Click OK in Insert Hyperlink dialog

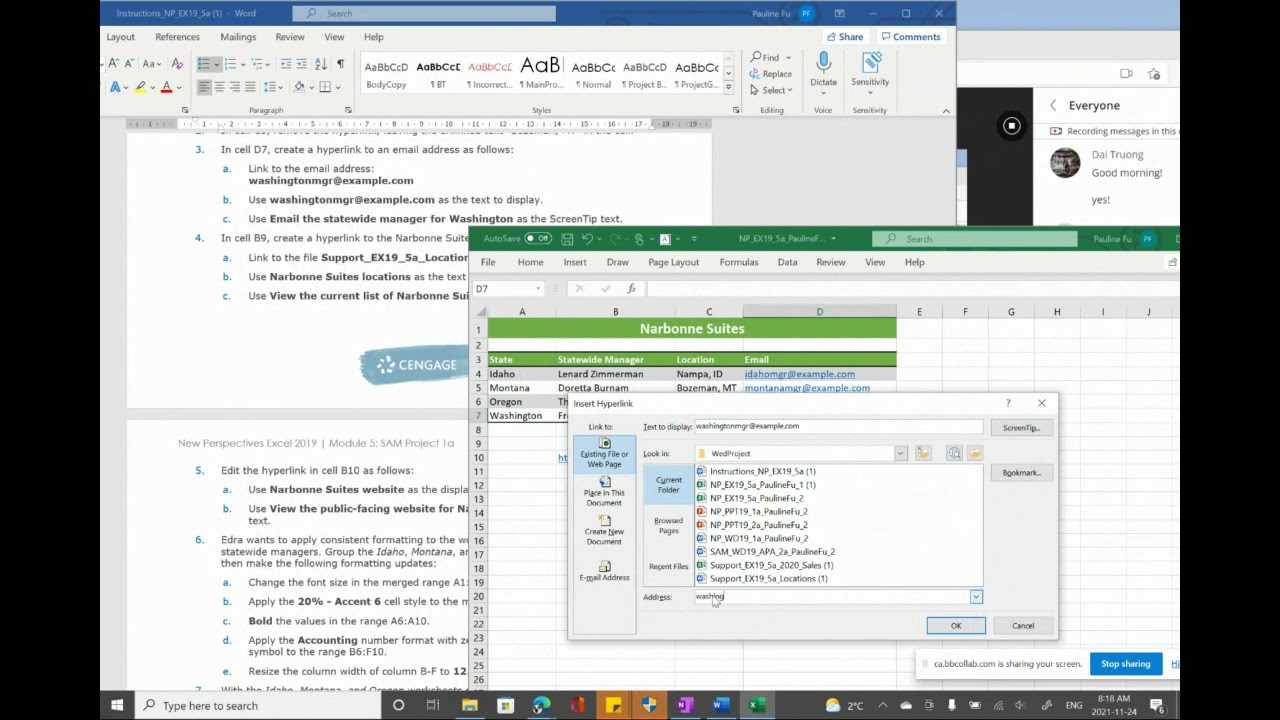click(956, 626)
